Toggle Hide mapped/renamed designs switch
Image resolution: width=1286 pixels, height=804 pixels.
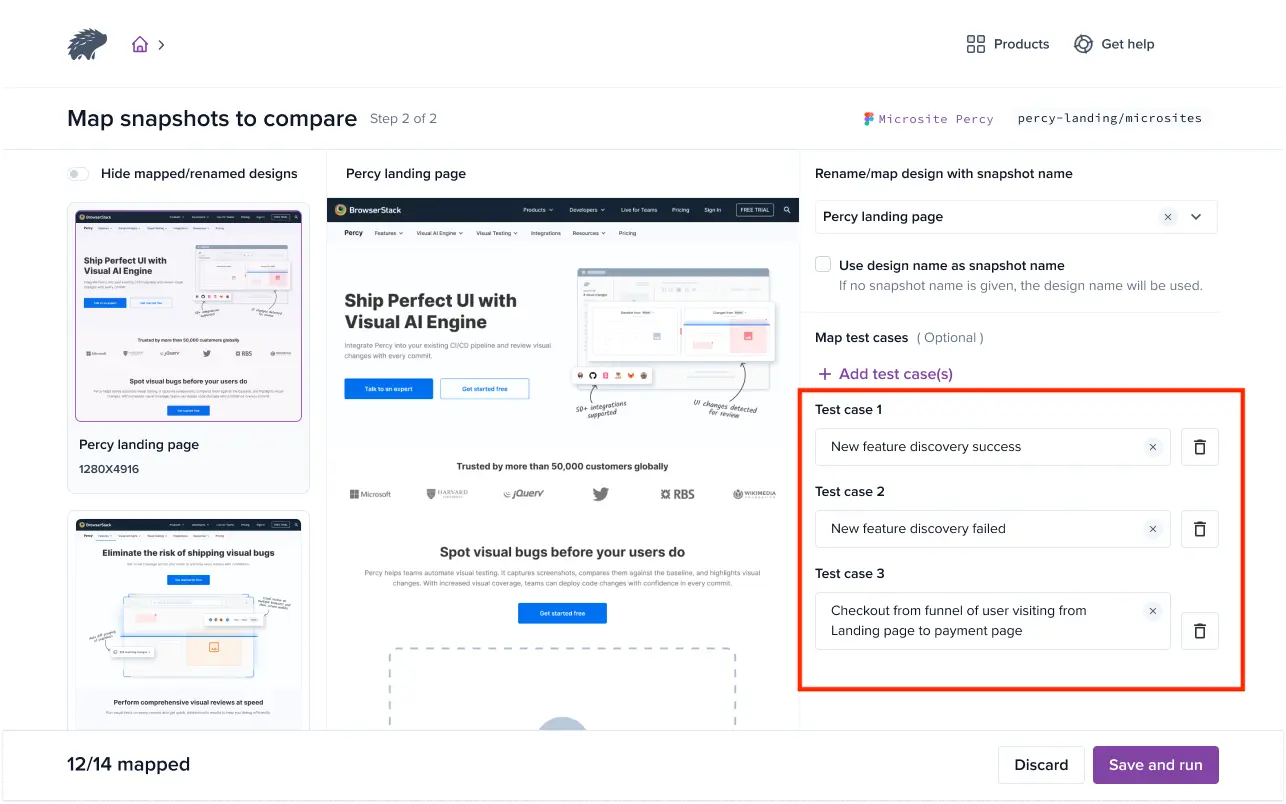(x=79, y=174)
